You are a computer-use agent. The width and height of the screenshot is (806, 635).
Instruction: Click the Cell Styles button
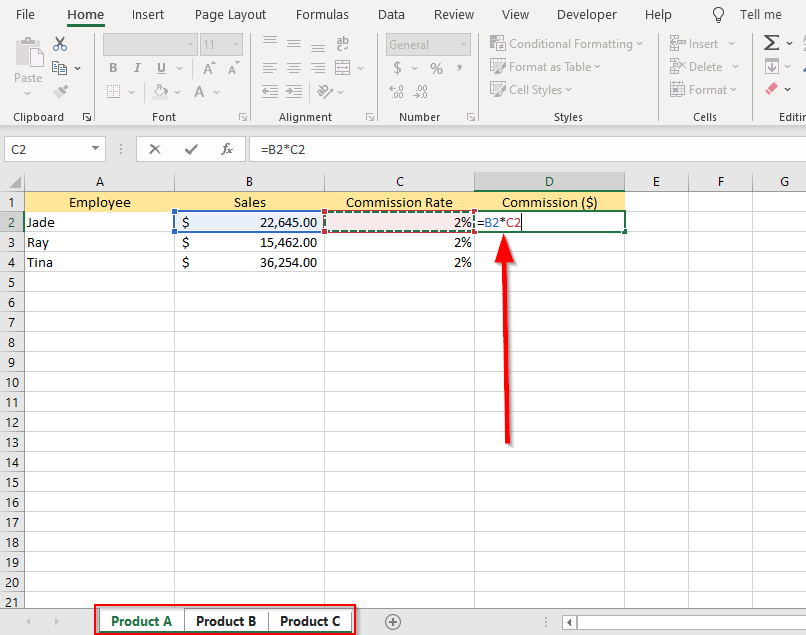(534, 89)
